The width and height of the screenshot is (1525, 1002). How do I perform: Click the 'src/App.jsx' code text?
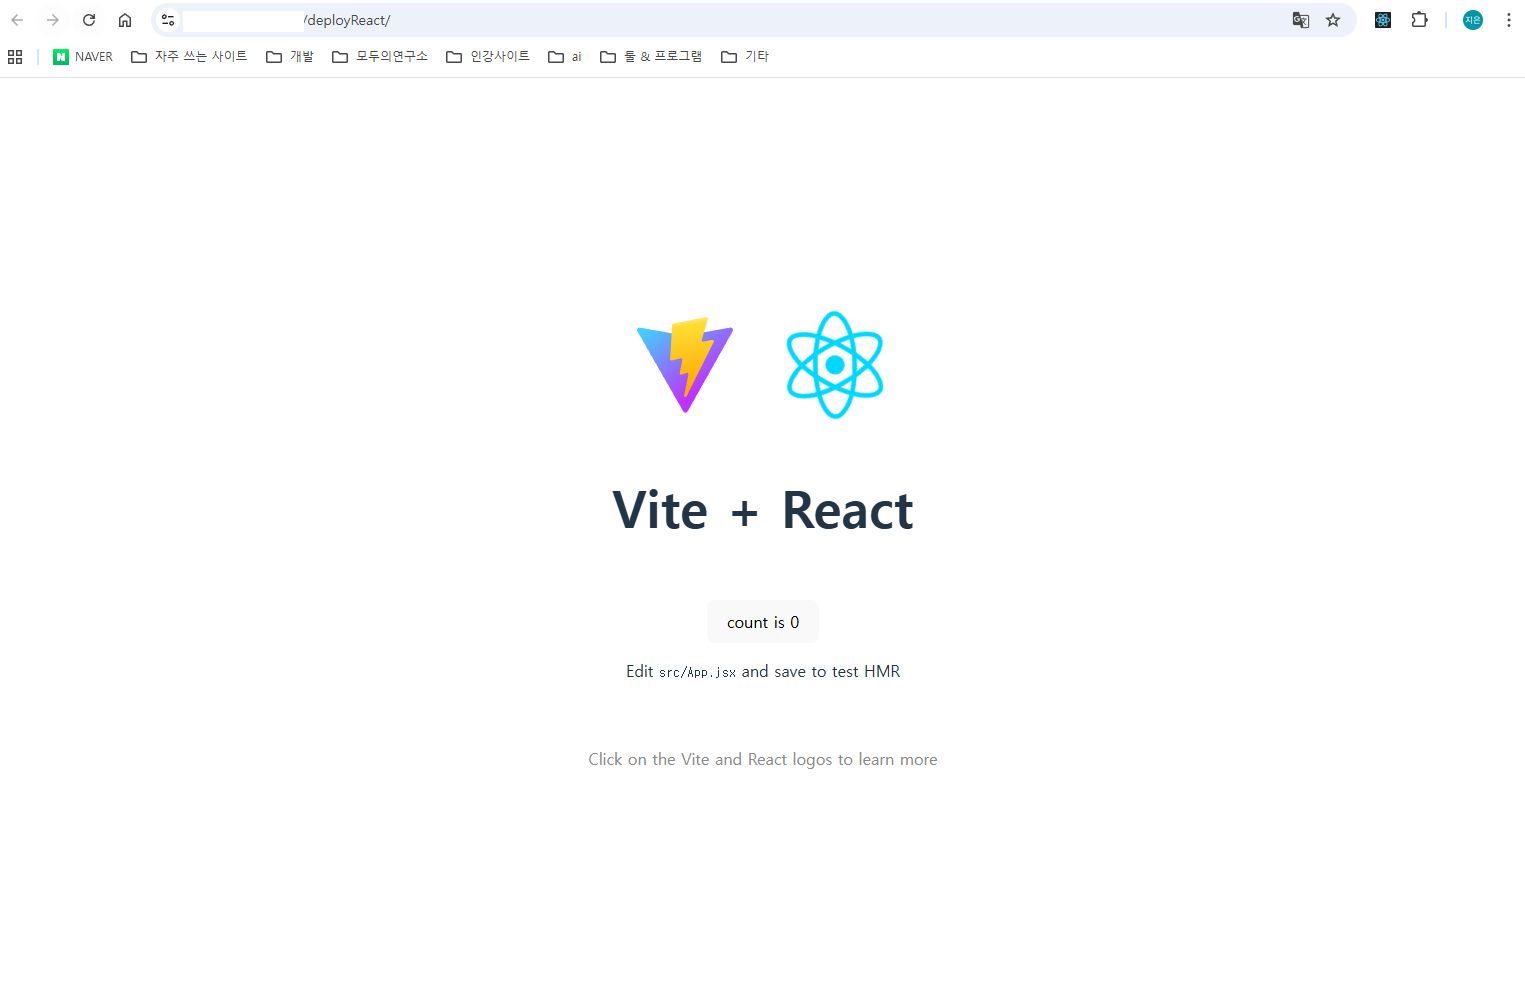tap(697, 672)
